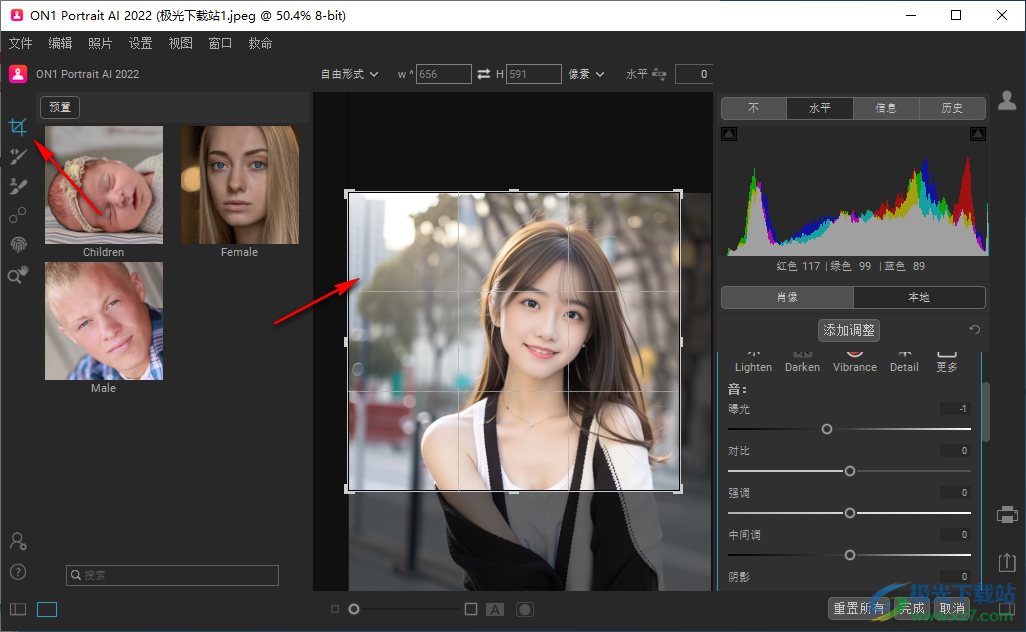Click the 对比 contrast slider handle
This screenshot has width=1026, height=632.
click(850, 471)
